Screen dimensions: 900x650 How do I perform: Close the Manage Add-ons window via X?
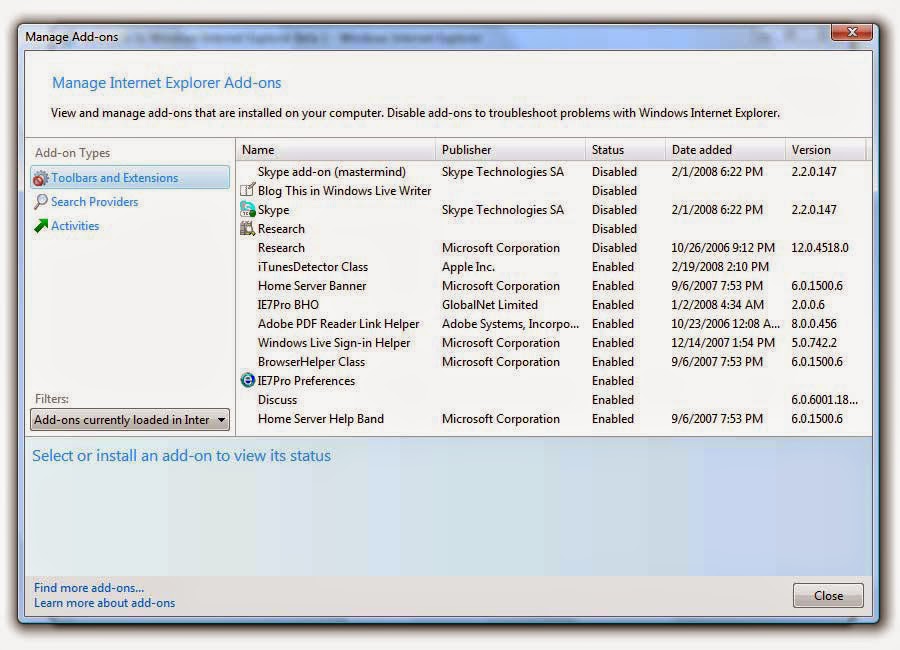coord(852,32)
